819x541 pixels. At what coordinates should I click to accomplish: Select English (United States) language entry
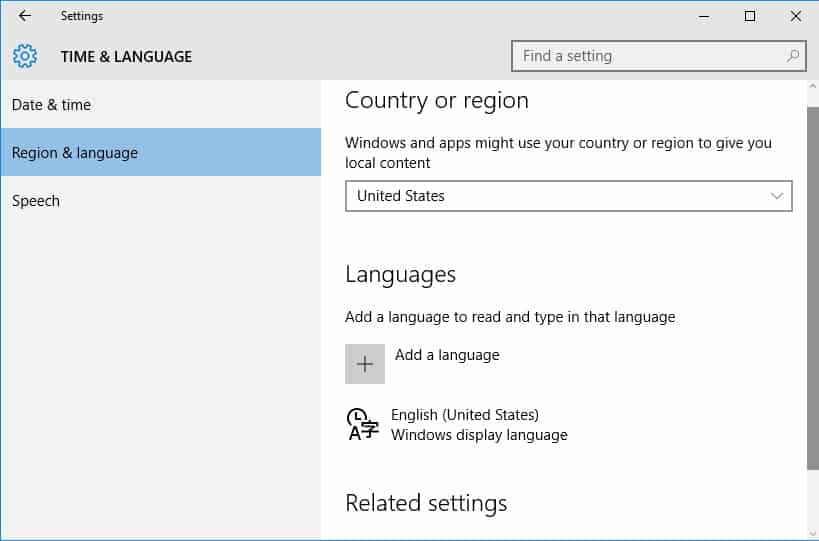[457, 425]
